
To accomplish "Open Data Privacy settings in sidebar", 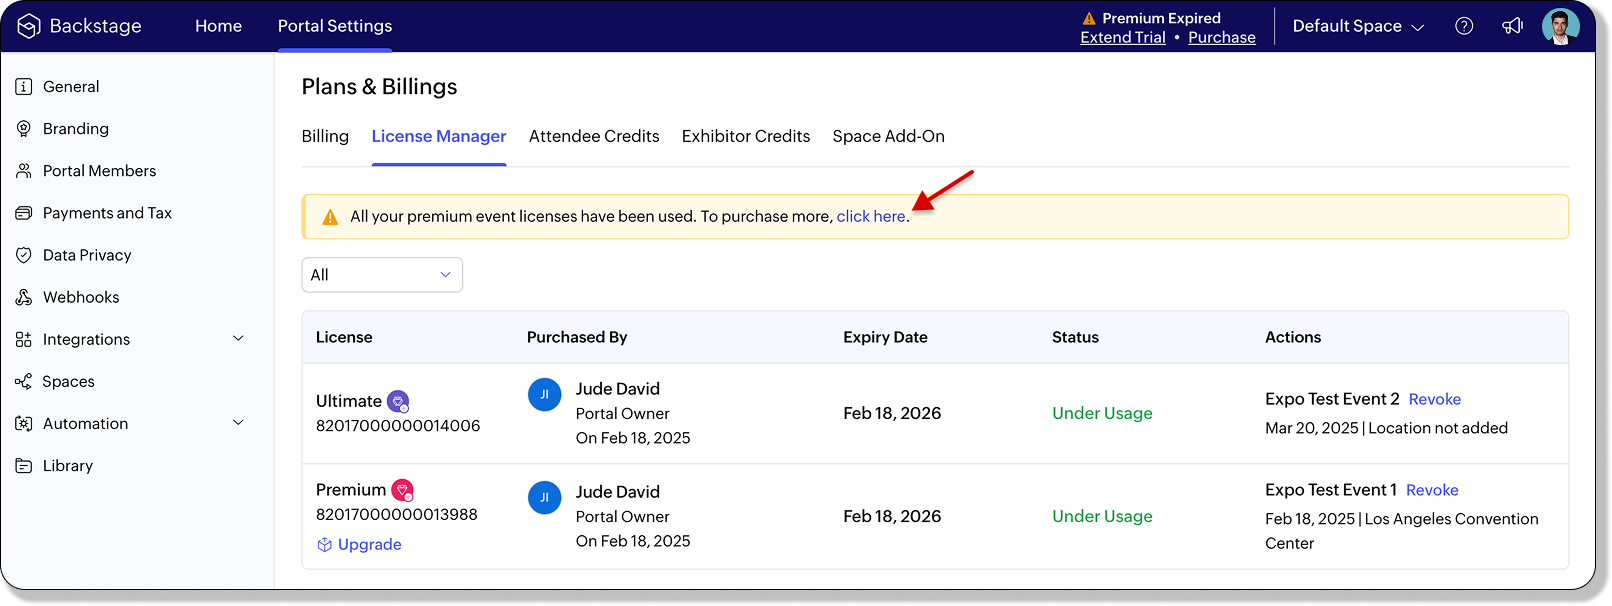I will pos(87,255).
